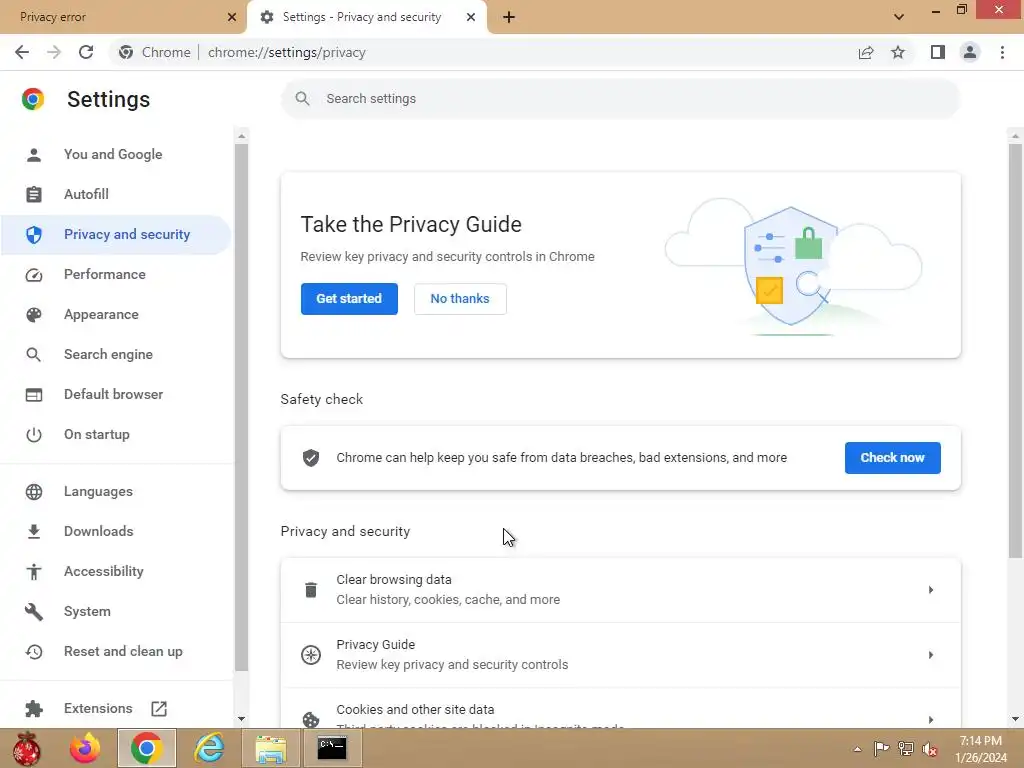Bookmark this page with the star icon
Screen dimensions: 1024x768
pyautogui.click(x=898, y=52)
